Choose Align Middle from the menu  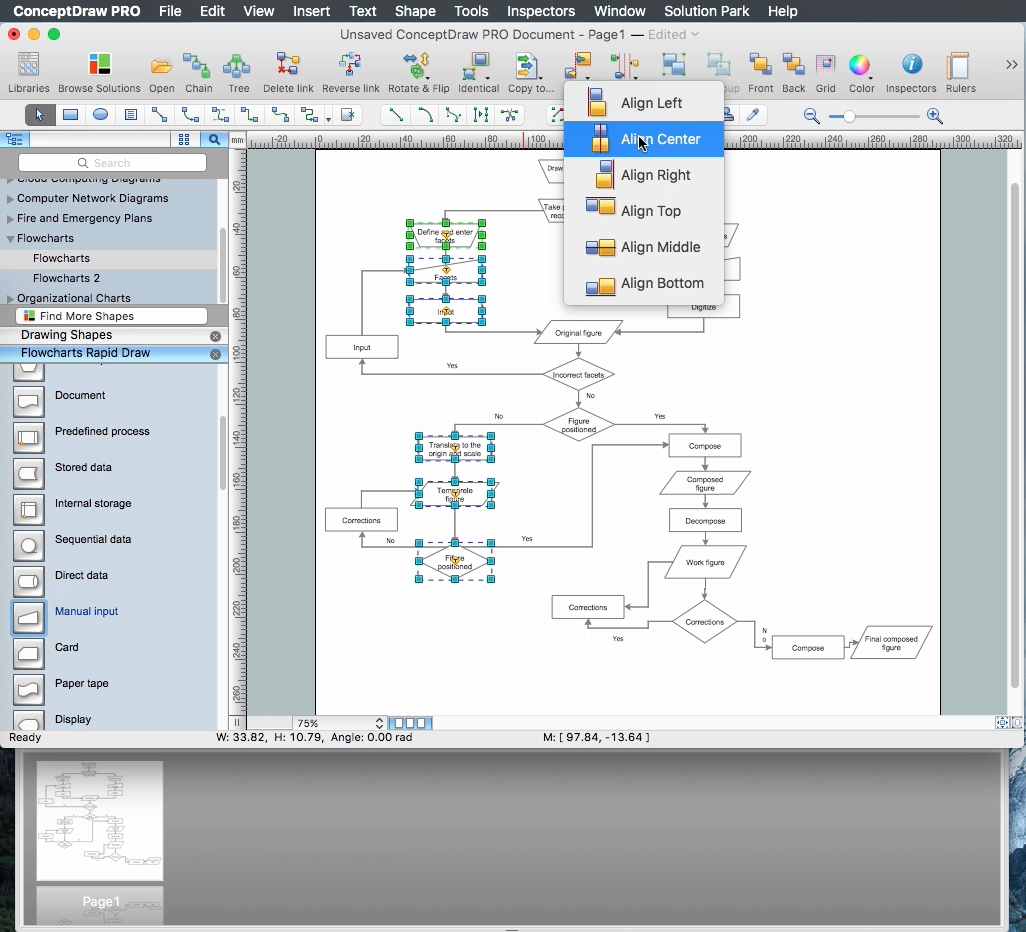tap(660, 247)
